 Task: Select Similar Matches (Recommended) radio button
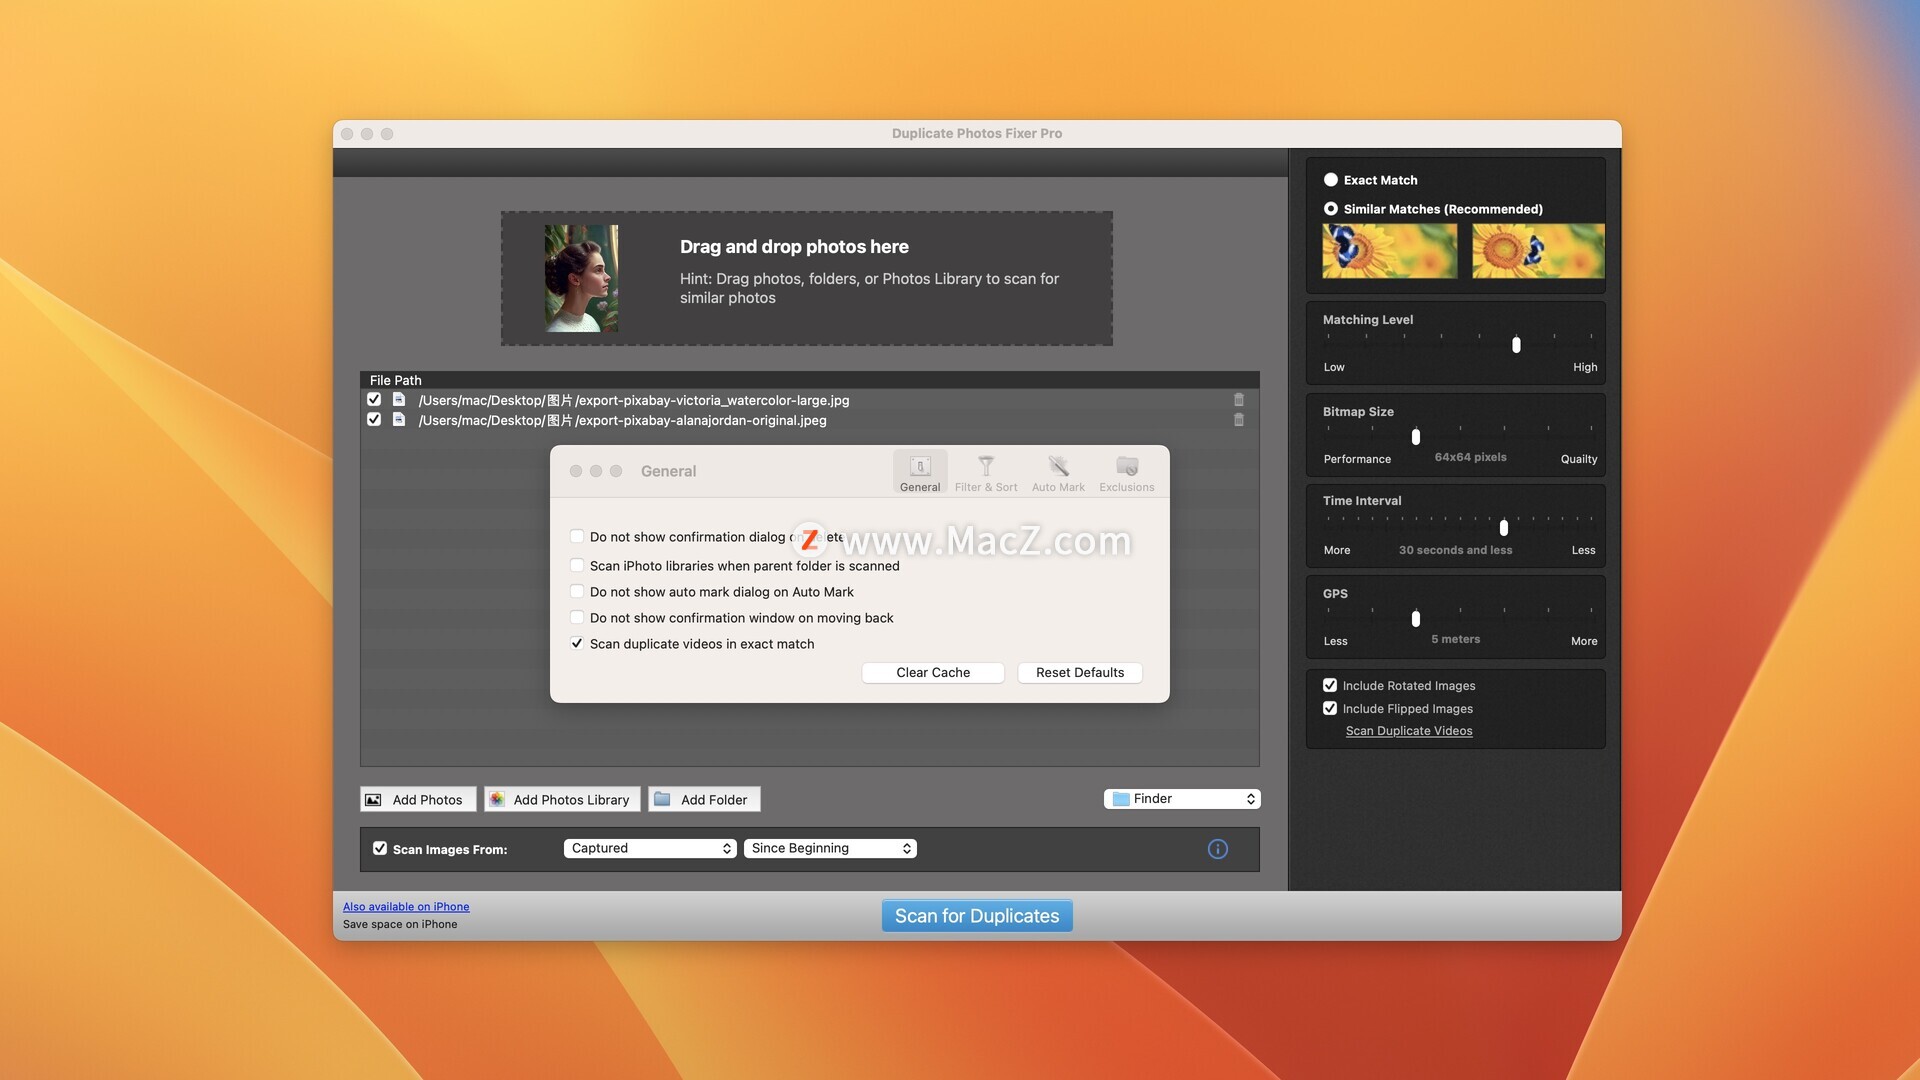tap(1331, 209)
